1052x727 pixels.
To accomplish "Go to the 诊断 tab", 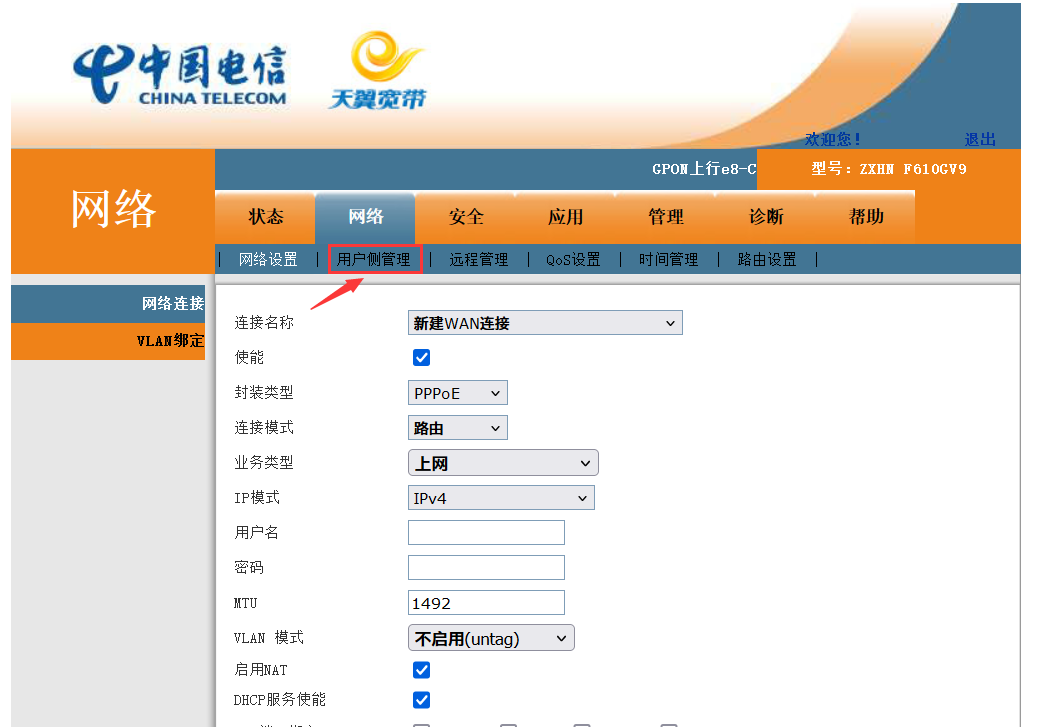I will pos(766,217).
